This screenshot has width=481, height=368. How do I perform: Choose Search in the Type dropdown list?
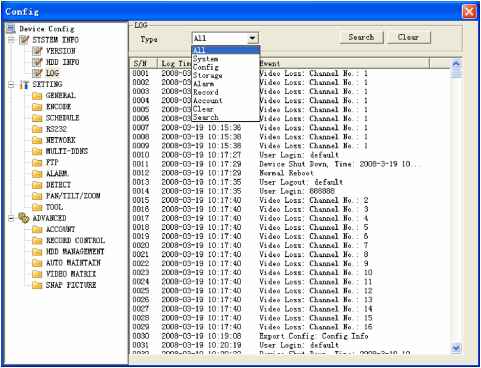pyautogui.click(x=226, y=117)
